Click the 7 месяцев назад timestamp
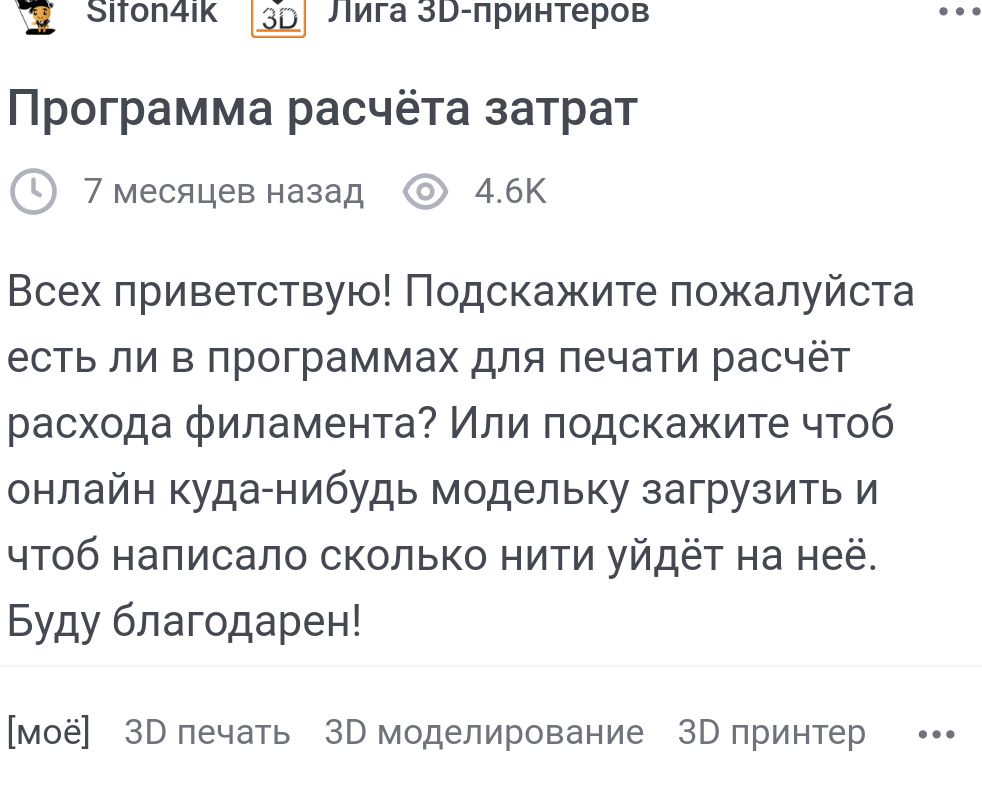 click(x=224, y=191)
